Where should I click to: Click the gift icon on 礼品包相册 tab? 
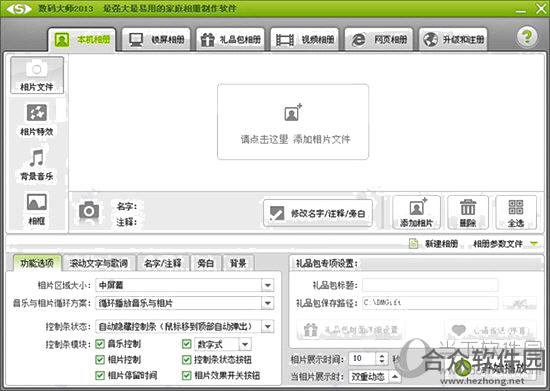coord(207,40)
